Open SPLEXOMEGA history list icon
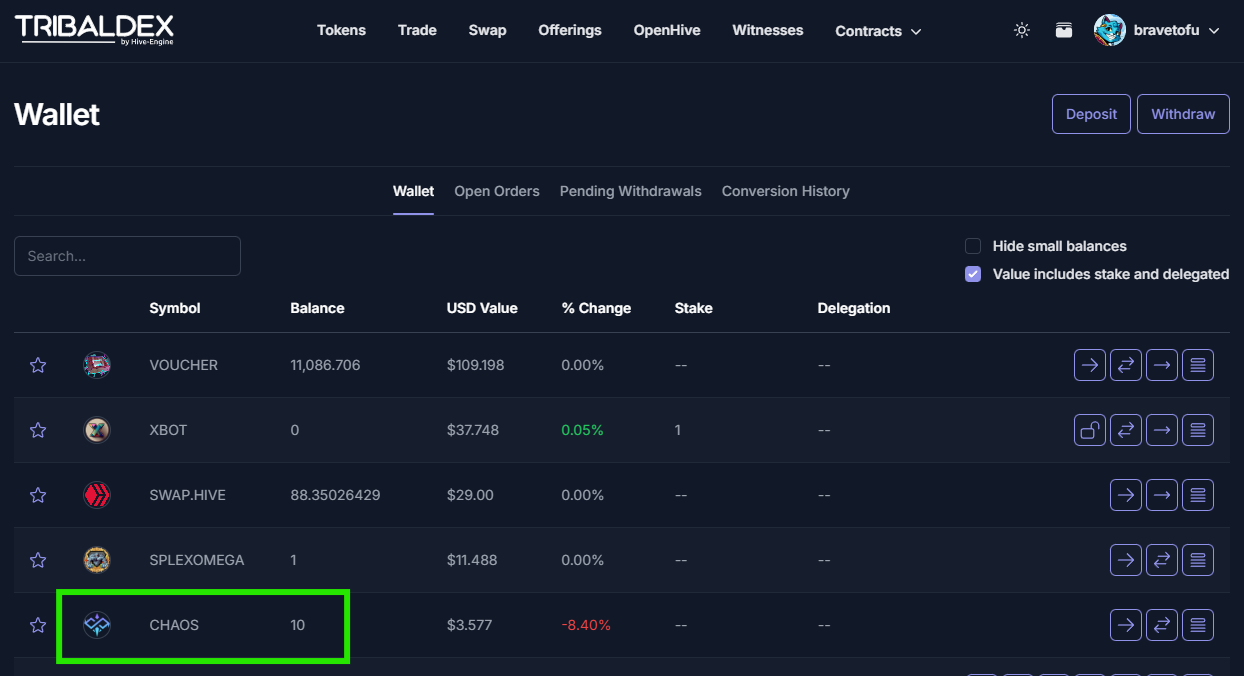Image resolution: width=1244 pixels, height=676 pixels. coord(1198,560)
